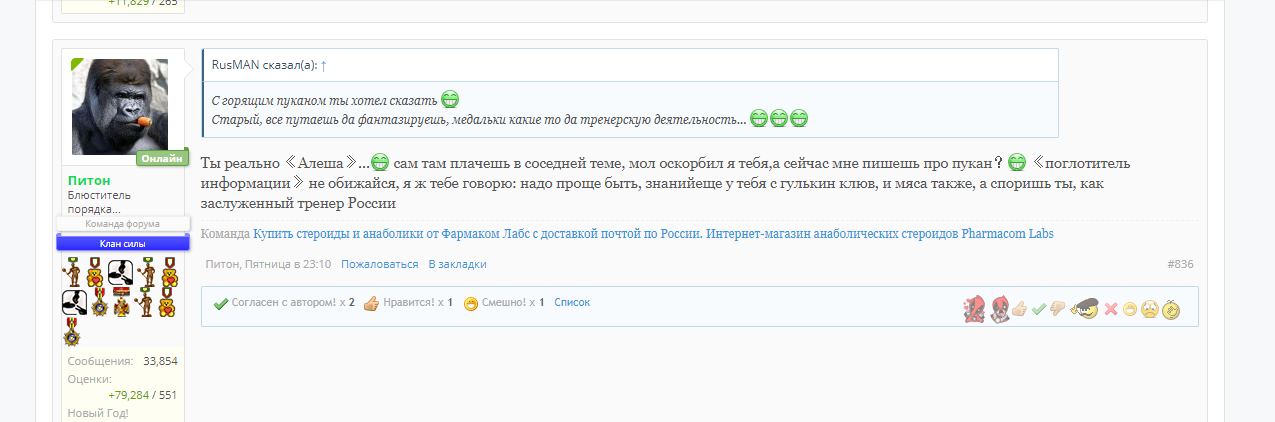
Task: Open the Питон username profile link
Action: 88,180
